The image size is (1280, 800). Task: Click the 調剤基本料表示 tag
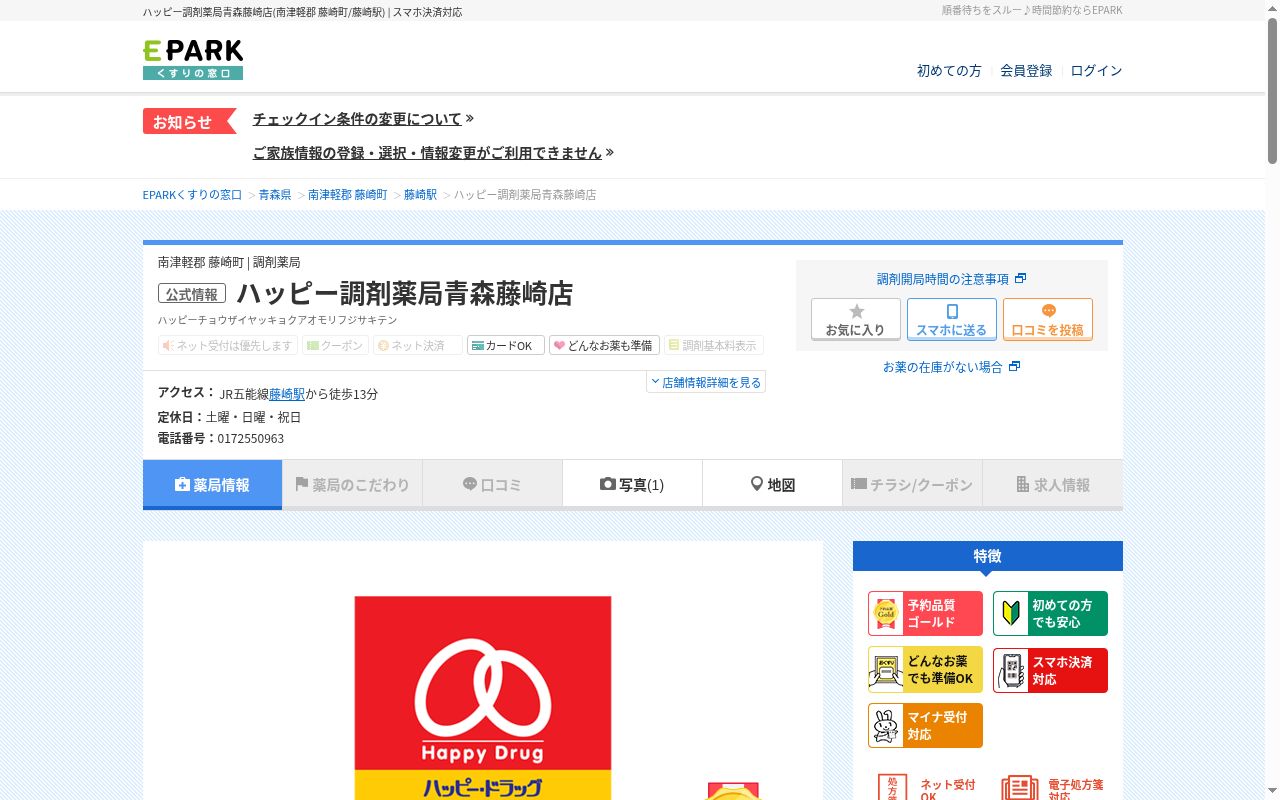coord(714,345)
